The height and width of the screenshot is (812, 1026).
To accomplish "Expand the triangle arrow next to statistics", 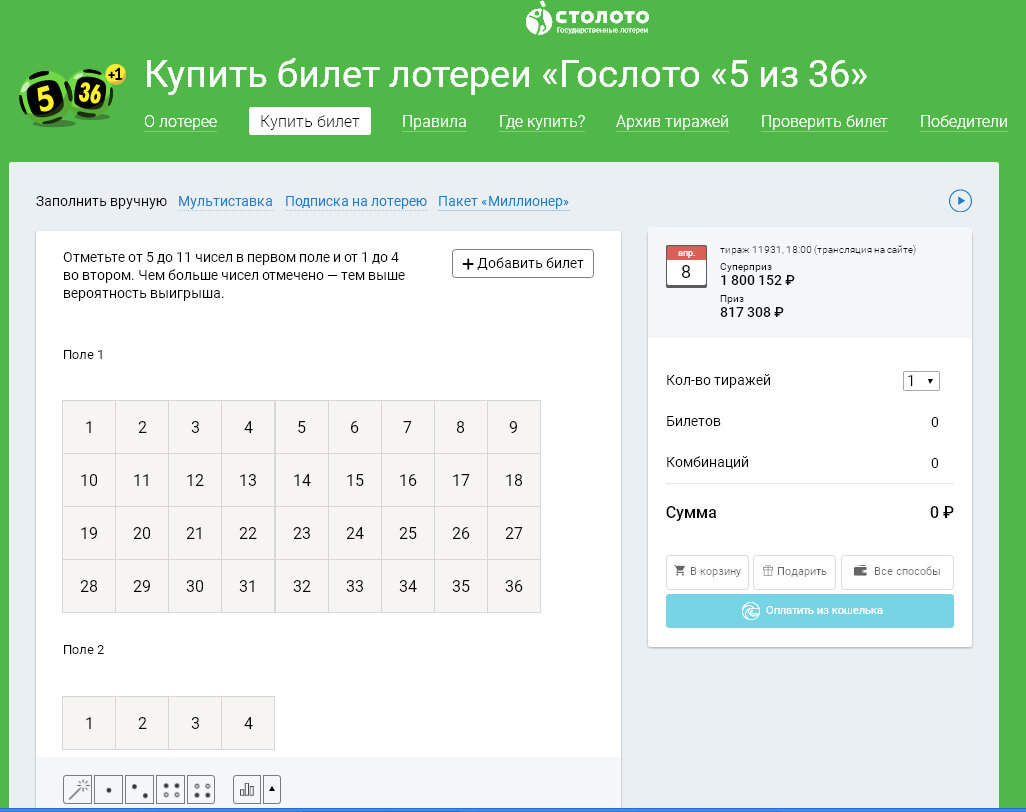I will coord(272,789).
